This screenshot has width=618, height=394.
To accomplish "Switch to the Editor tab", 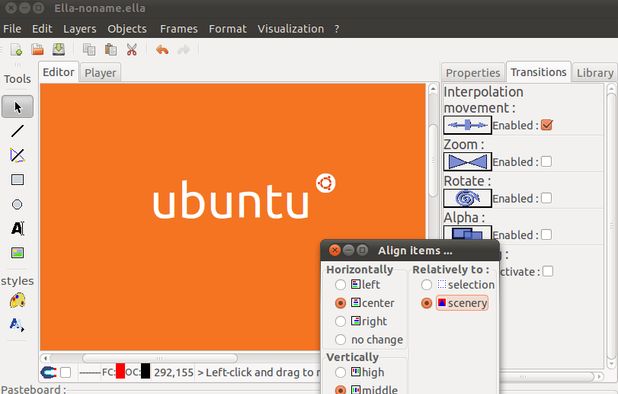I will tap(58, 72).
